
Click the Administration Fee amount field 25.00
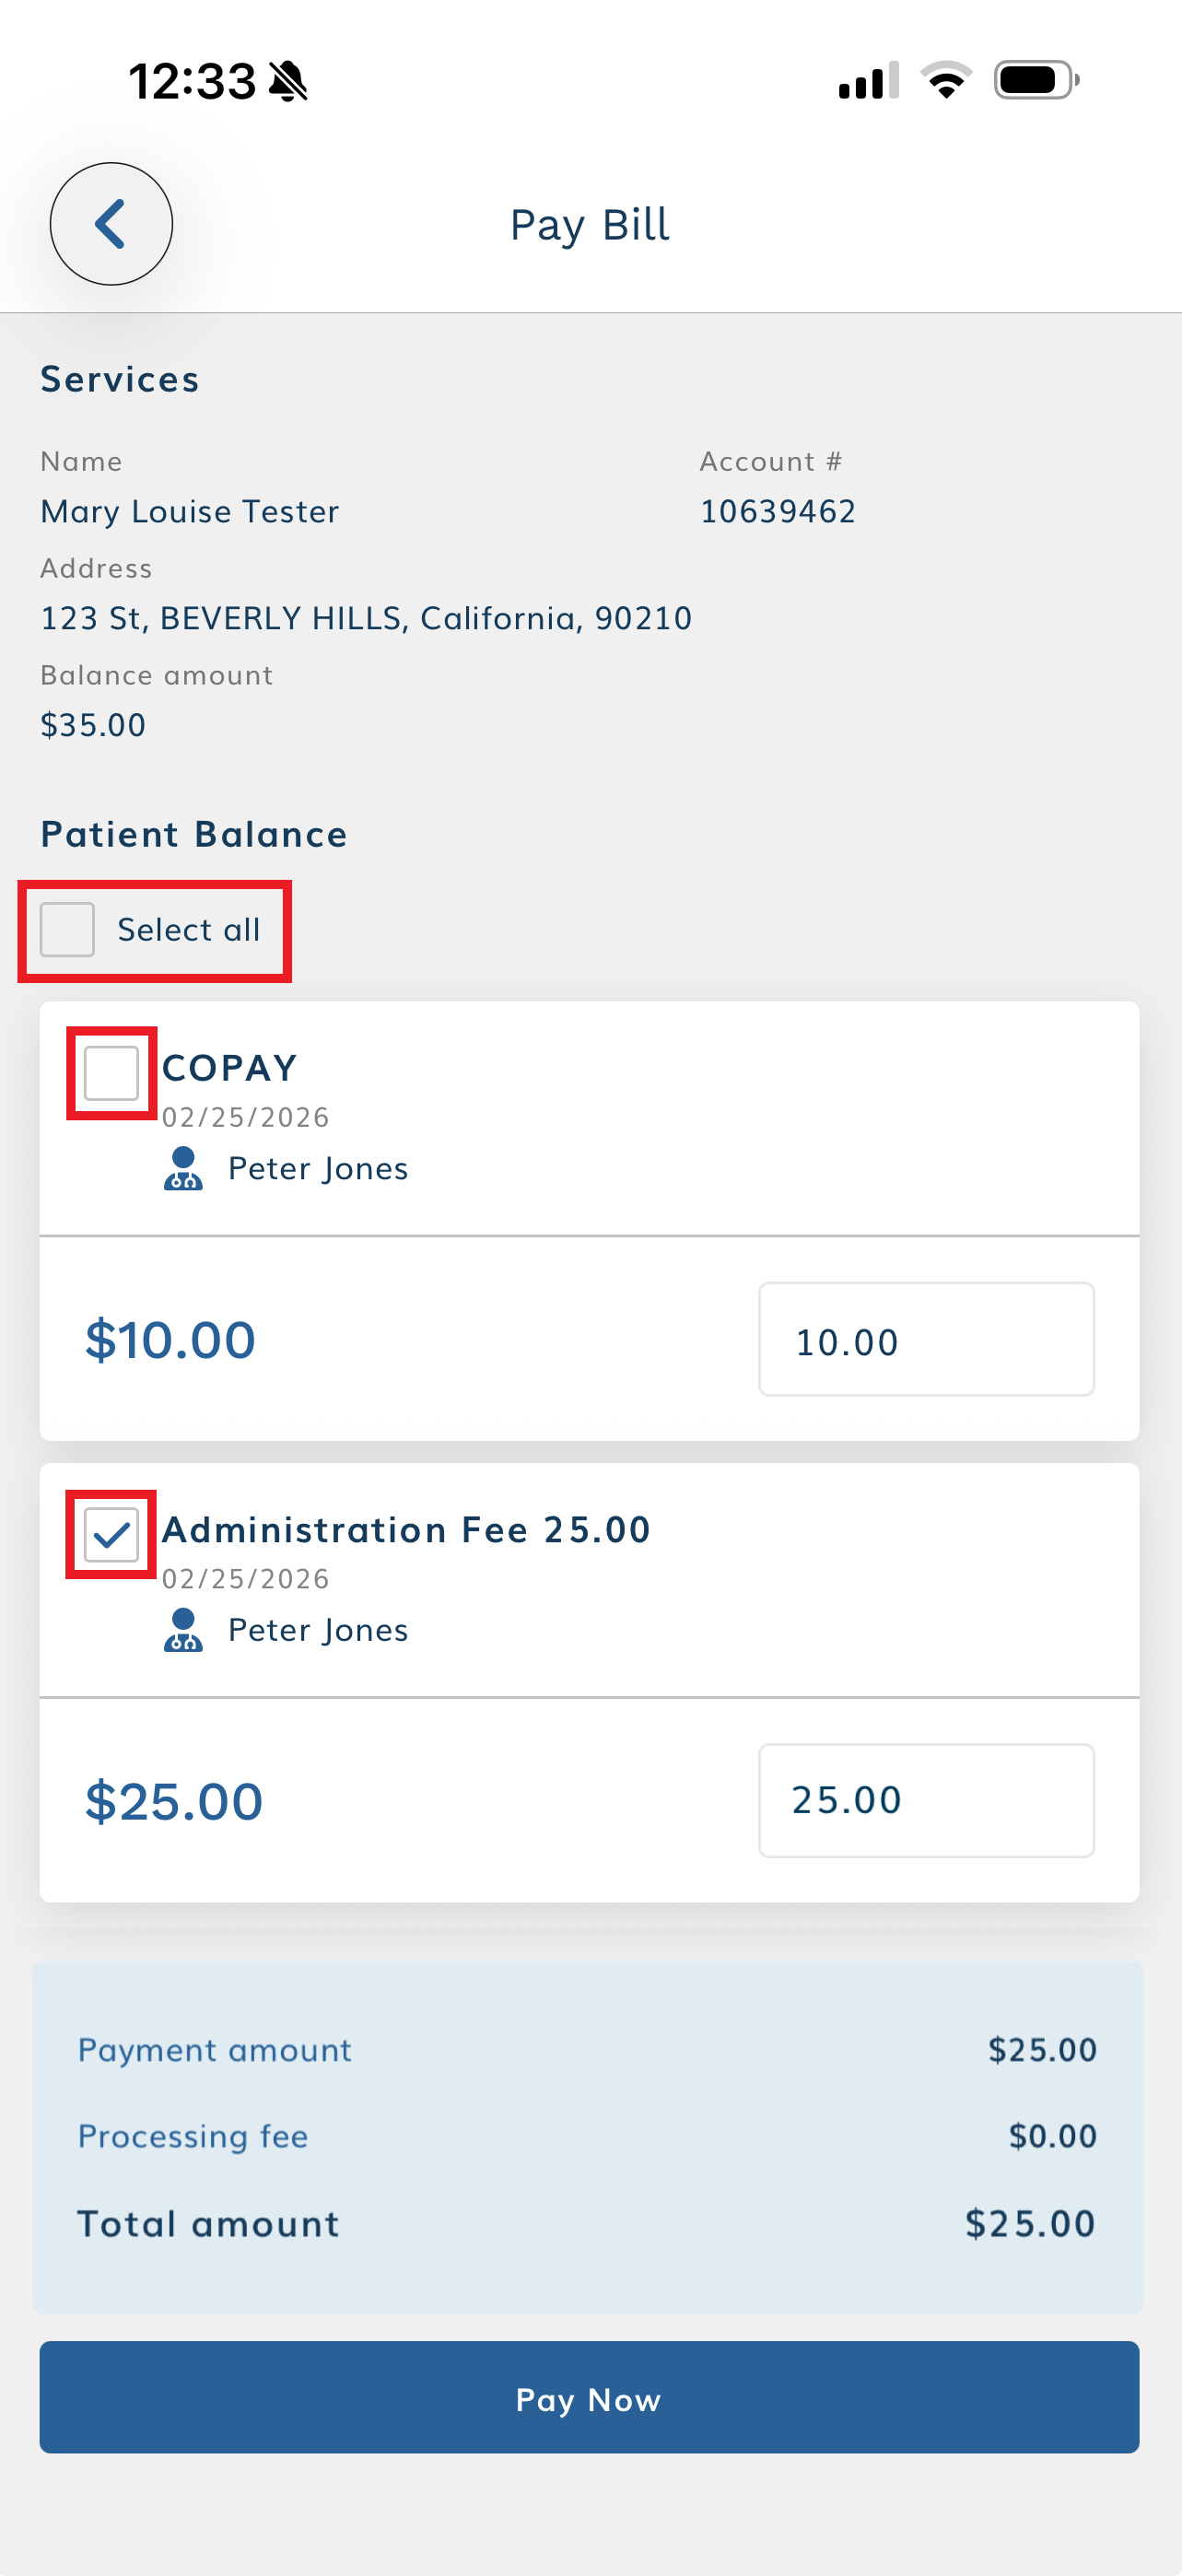926,1801
